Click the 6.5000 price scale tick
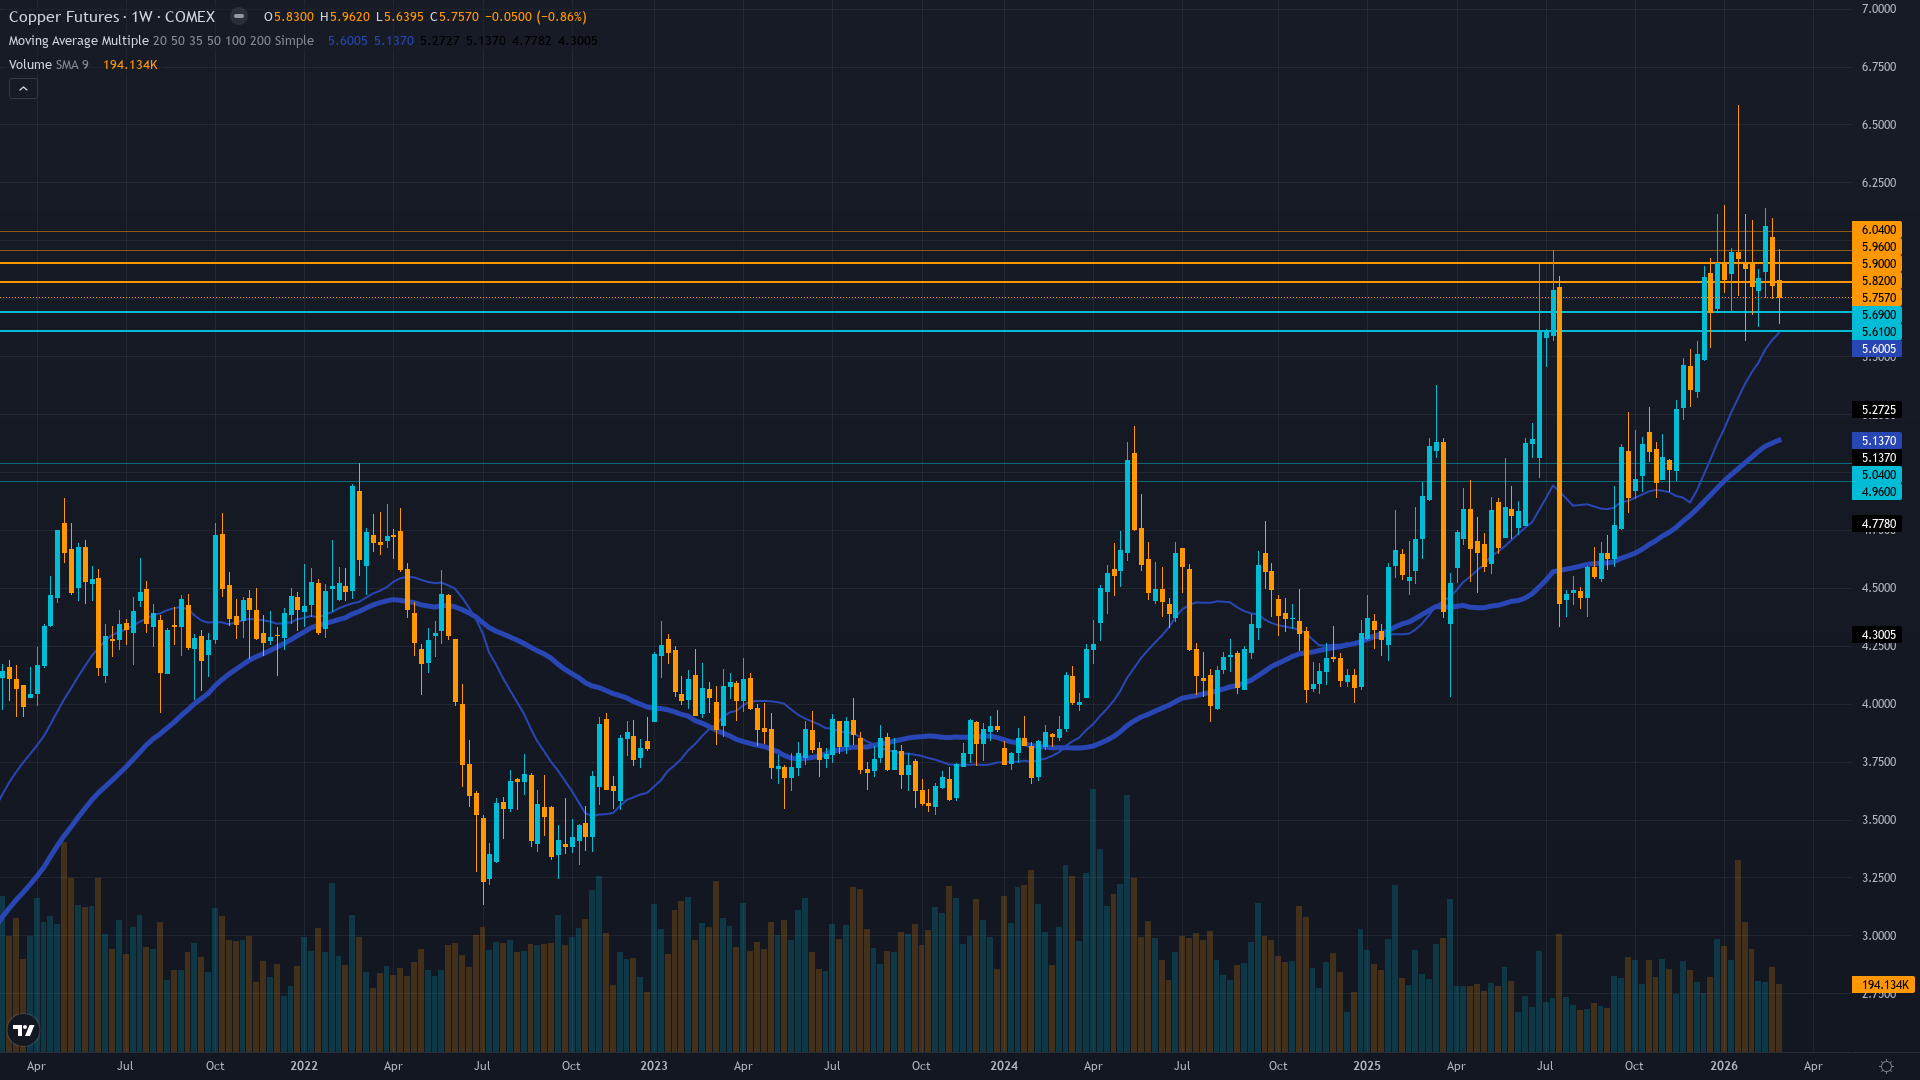 [x=1878, y=125]
